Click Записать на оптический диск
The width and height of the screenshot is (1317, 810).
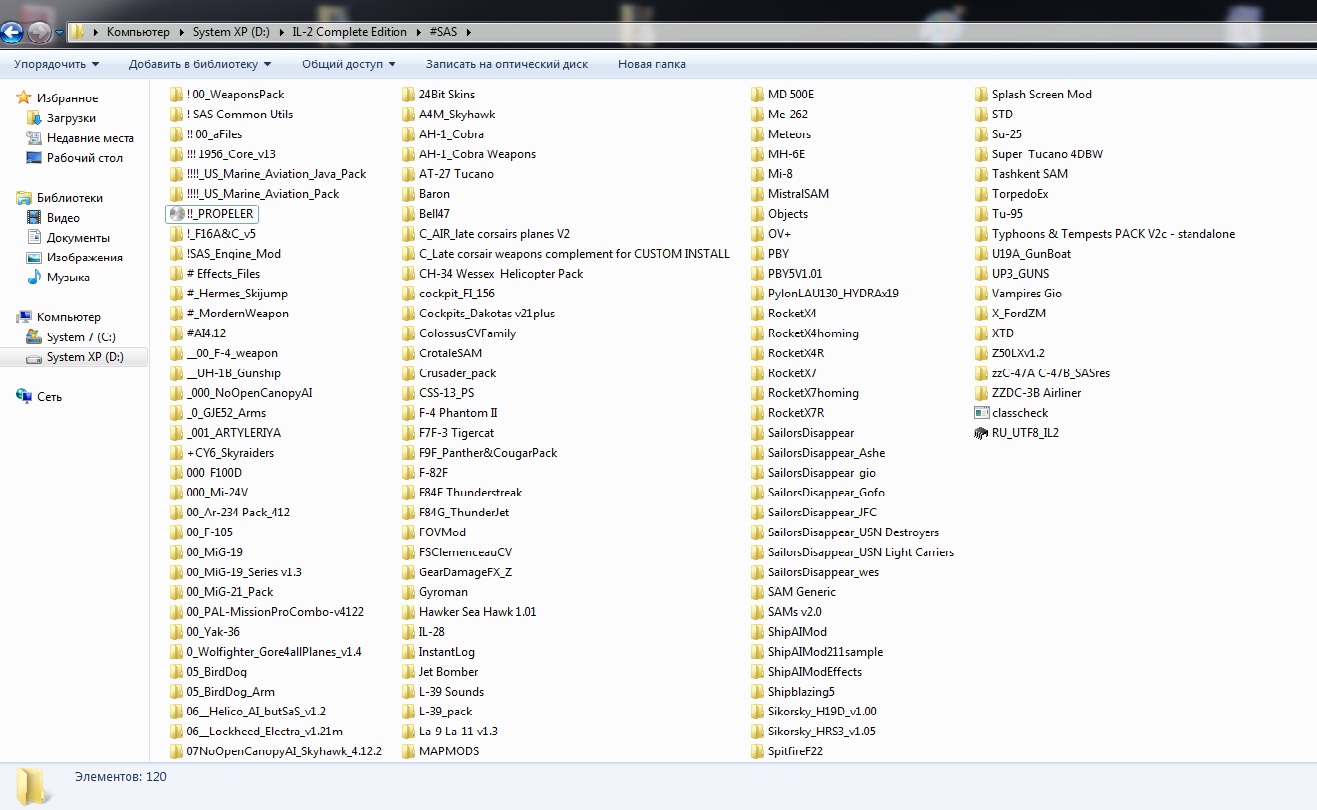pos(507,64)
